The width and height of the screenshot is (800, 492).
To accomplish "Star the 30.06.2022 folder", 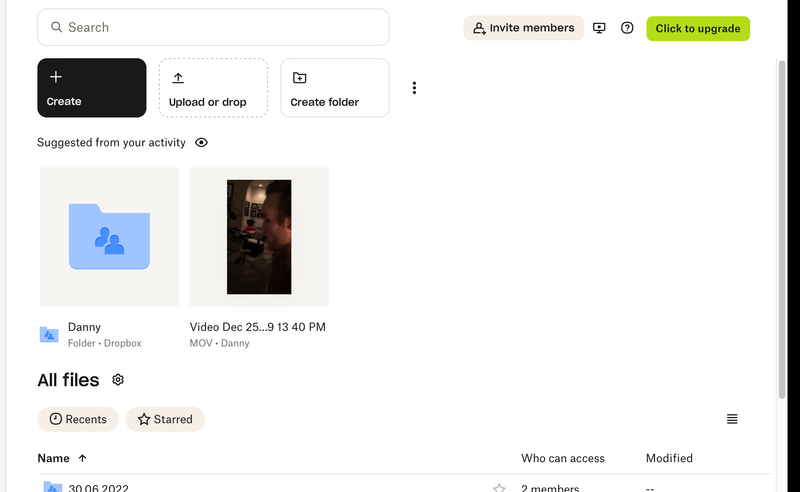I will [x=499, y=488].
